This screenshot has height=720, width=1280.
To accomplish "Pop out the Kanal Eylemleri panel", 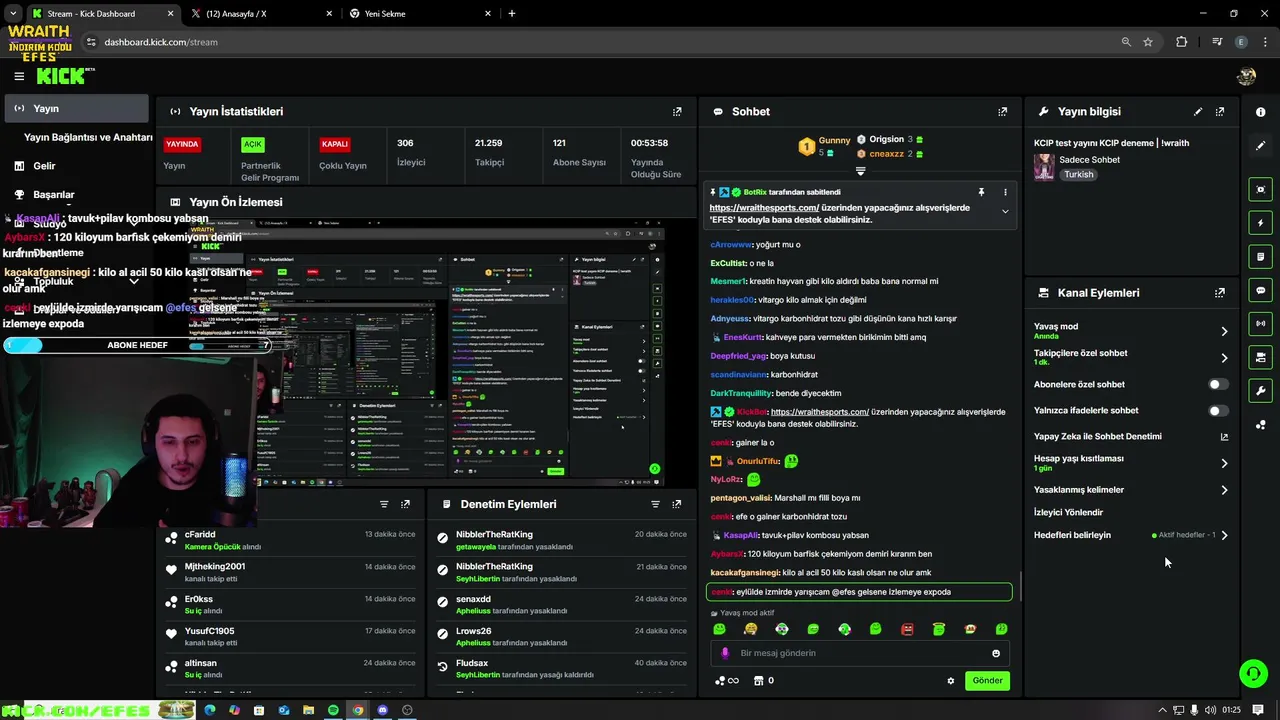I will 1220,293.
